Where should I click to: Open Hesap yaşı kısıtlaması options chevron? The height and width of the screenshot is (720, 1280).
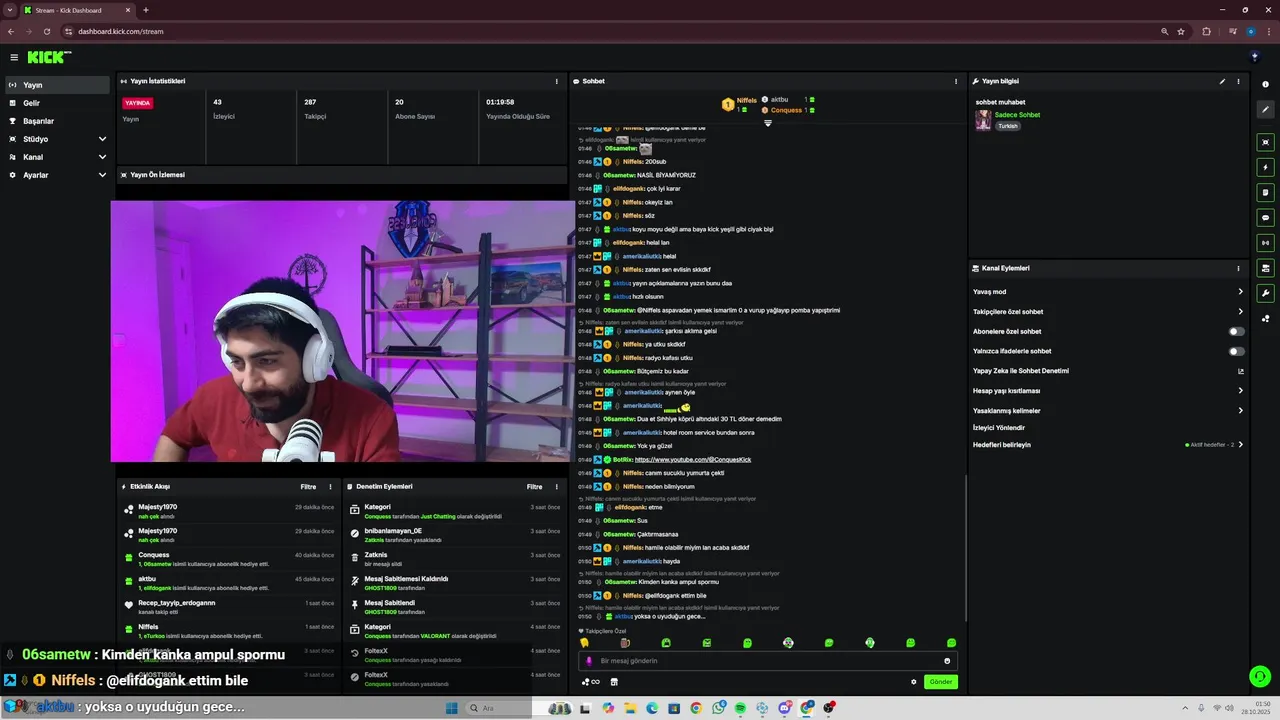click(x=1241, y=391)
